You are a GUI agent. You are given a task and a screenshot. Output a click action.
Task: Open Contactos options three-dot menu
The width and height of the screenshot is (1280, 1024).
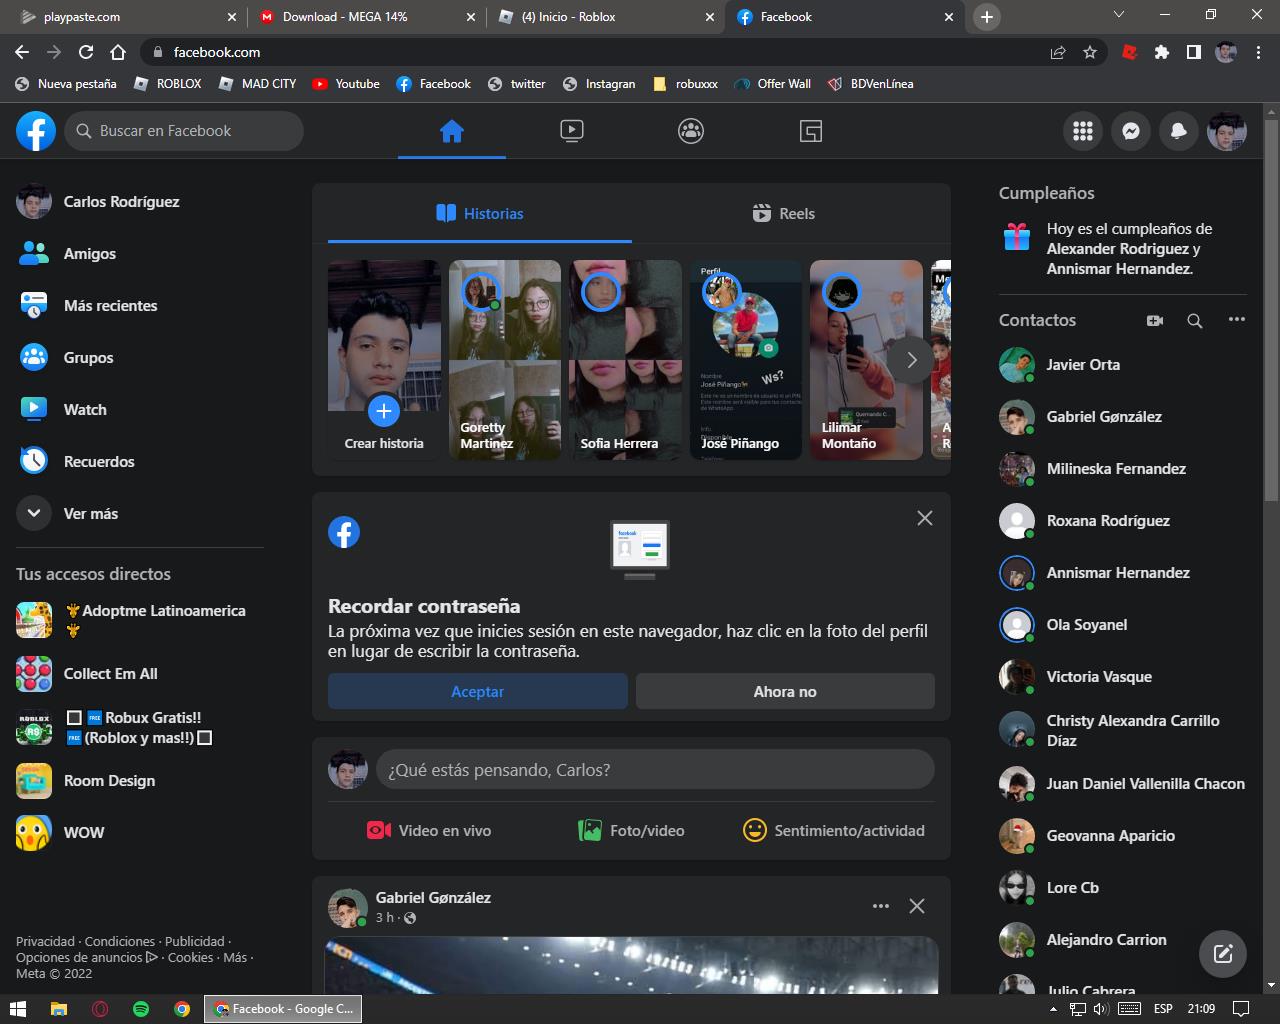coord(1237,320)
